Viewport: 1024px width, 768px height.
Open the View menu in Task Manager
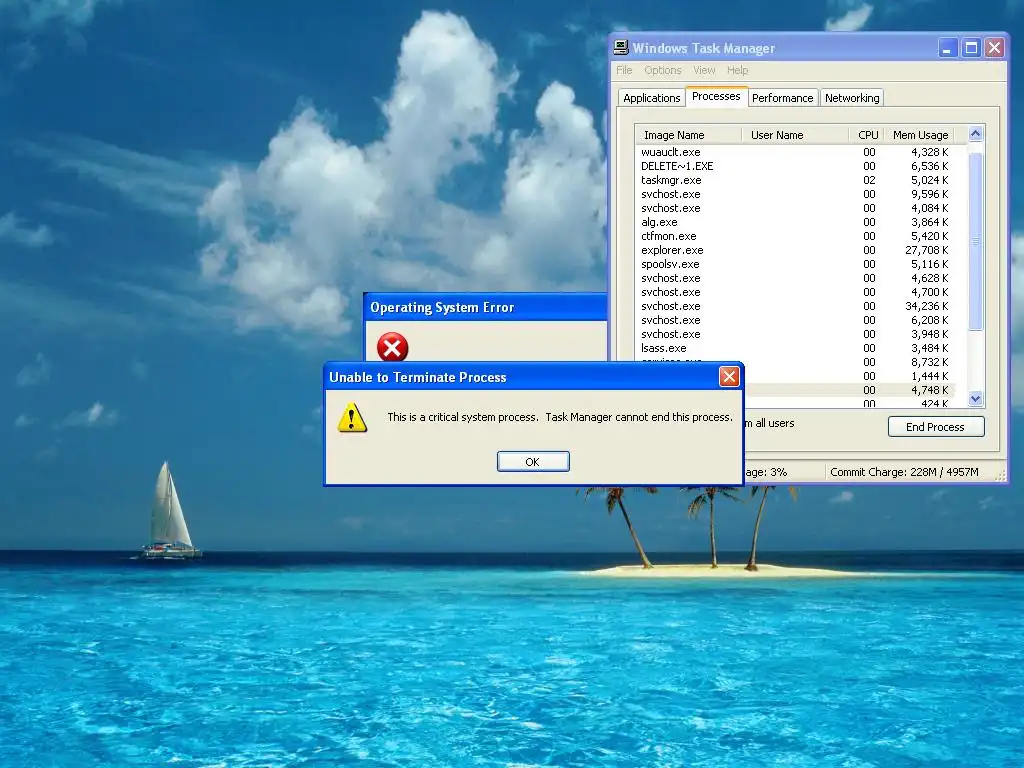click(x=704, y=70)
